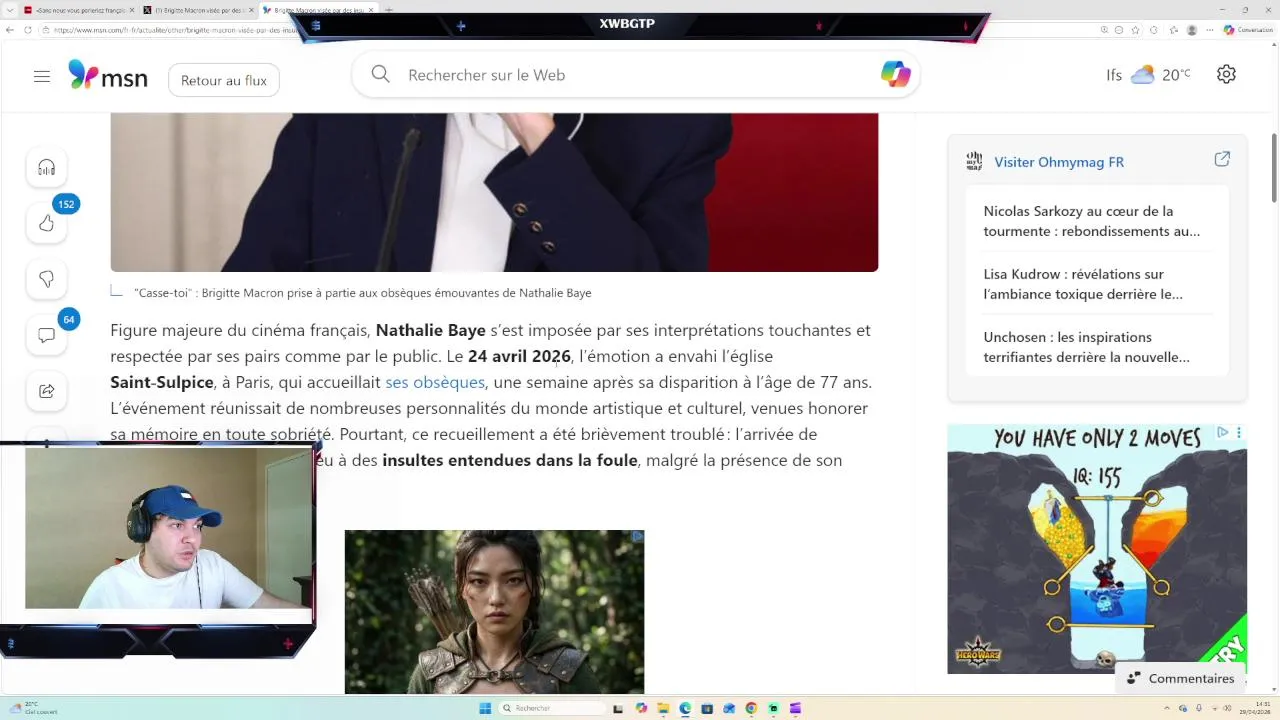The width and height of the screenshot is (1280, 720).
Task: Open File Explorer from taskbar
Action: pyautogui.click(x=662, y=708)
